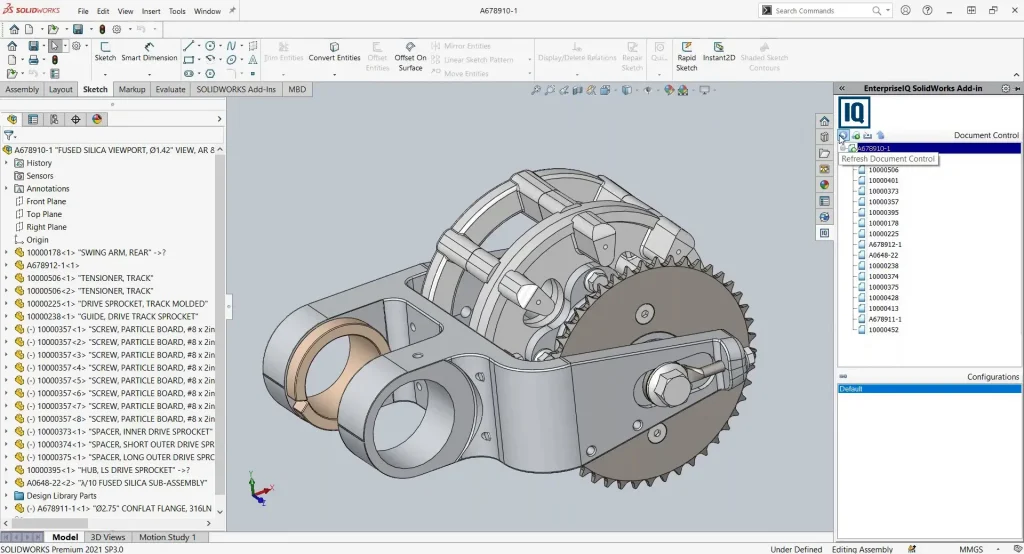Viewport: 1024px width, 554px height.
Task: Select the sketch Text tool
Action: [252, 59]
